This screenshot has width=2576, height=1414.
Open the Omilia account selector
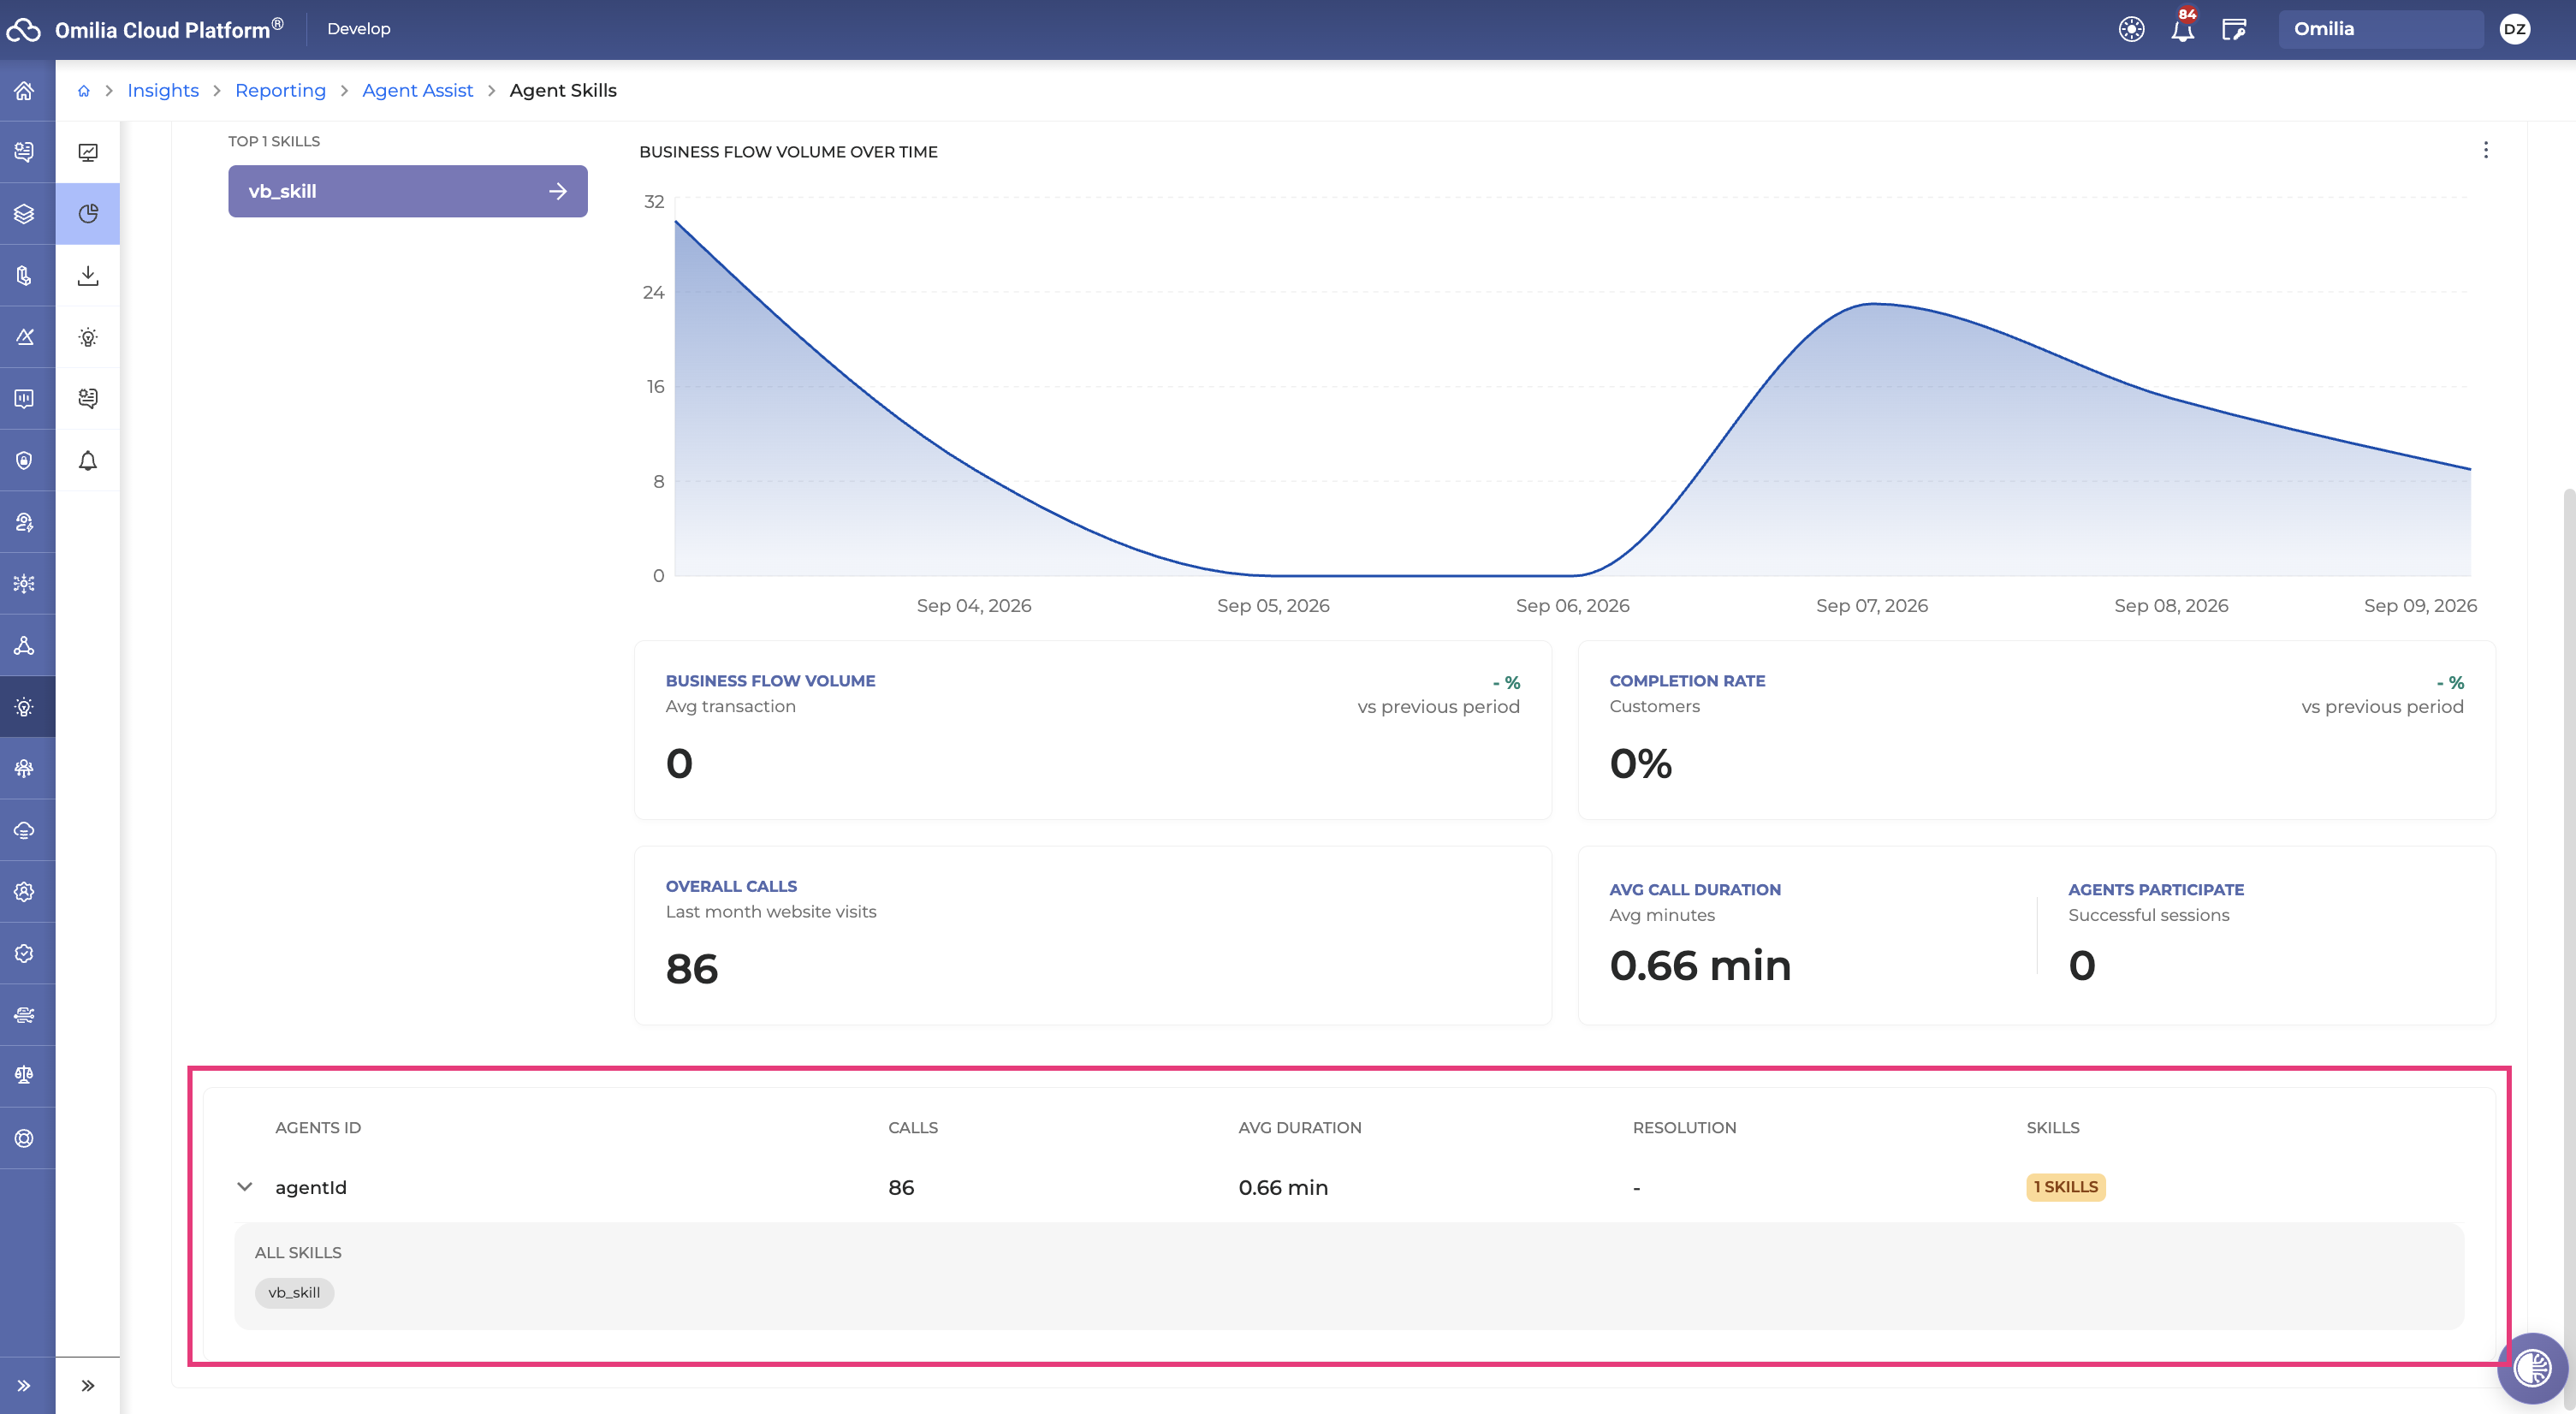(2380, 29)
